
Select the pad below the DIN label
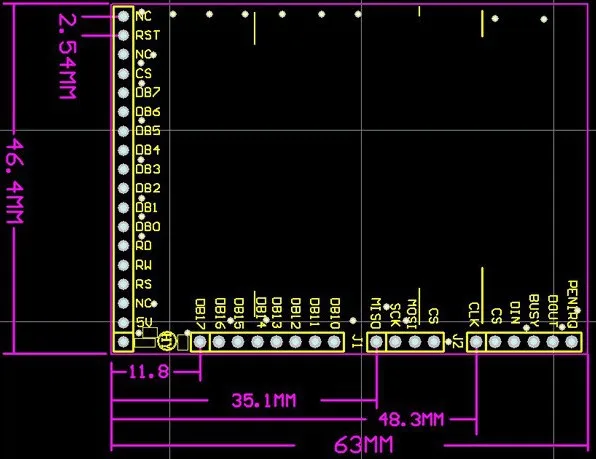(x=514, y=342)
